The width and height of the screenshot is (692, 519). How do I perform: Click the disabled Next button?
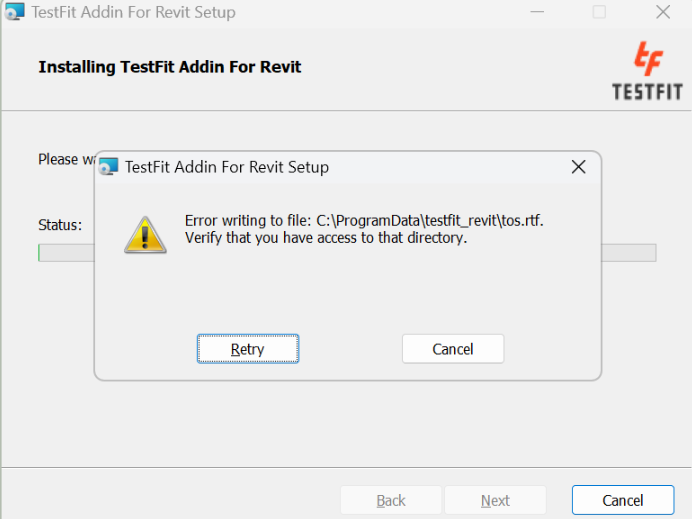(x=495, y=500)
